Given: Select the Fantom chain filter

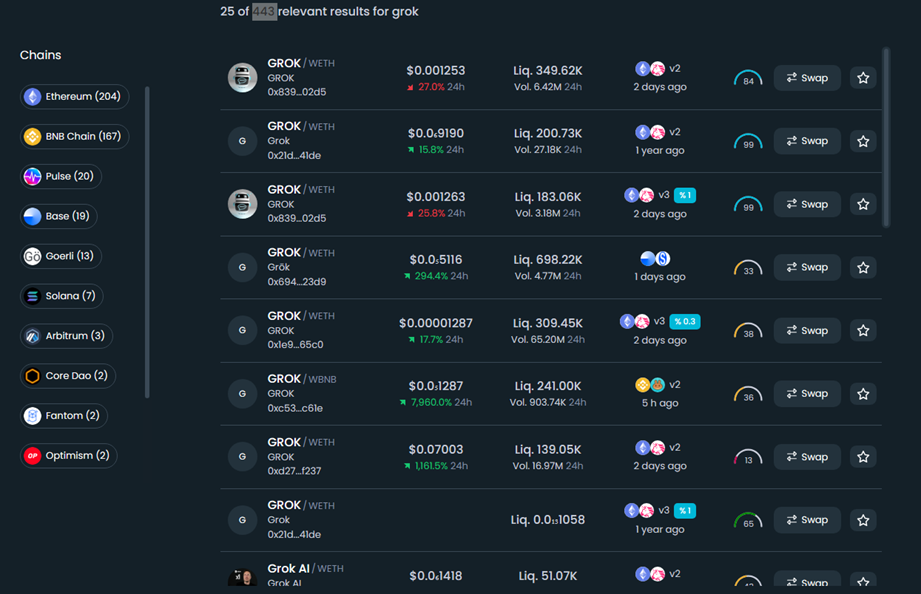Looking at the screenshot, I should pos(64,416).
